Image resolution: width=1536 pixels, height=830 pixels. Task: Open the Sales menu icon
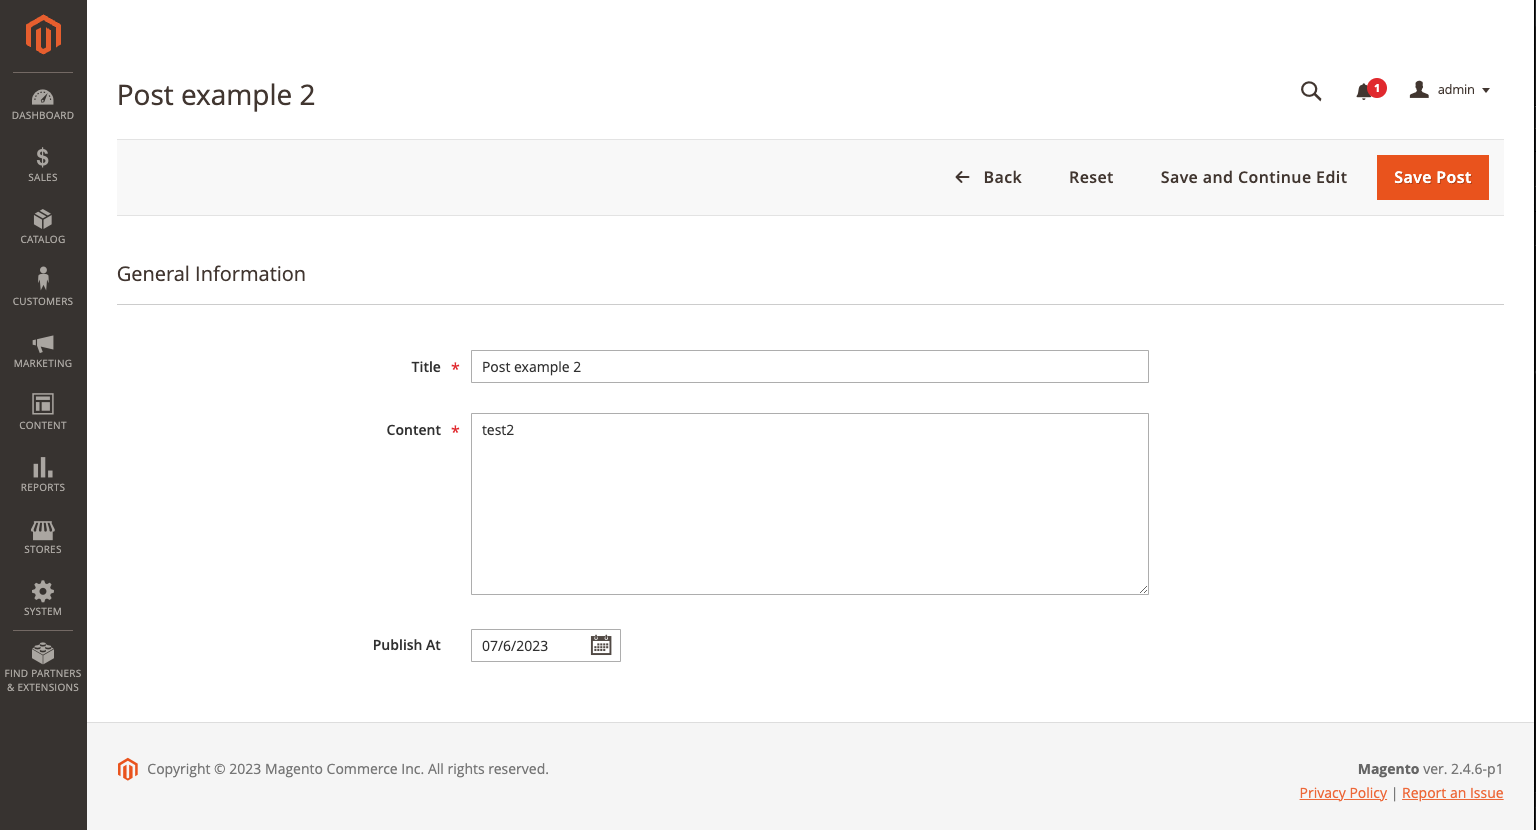click(x=43, y=165)
